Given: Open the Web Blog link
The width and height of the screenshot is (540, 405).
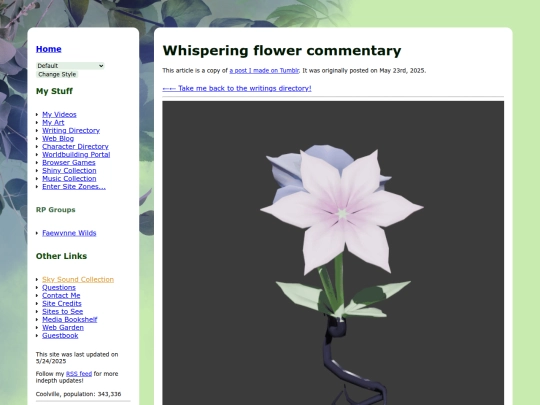Looking at the screenshot, I should [58, 138].
